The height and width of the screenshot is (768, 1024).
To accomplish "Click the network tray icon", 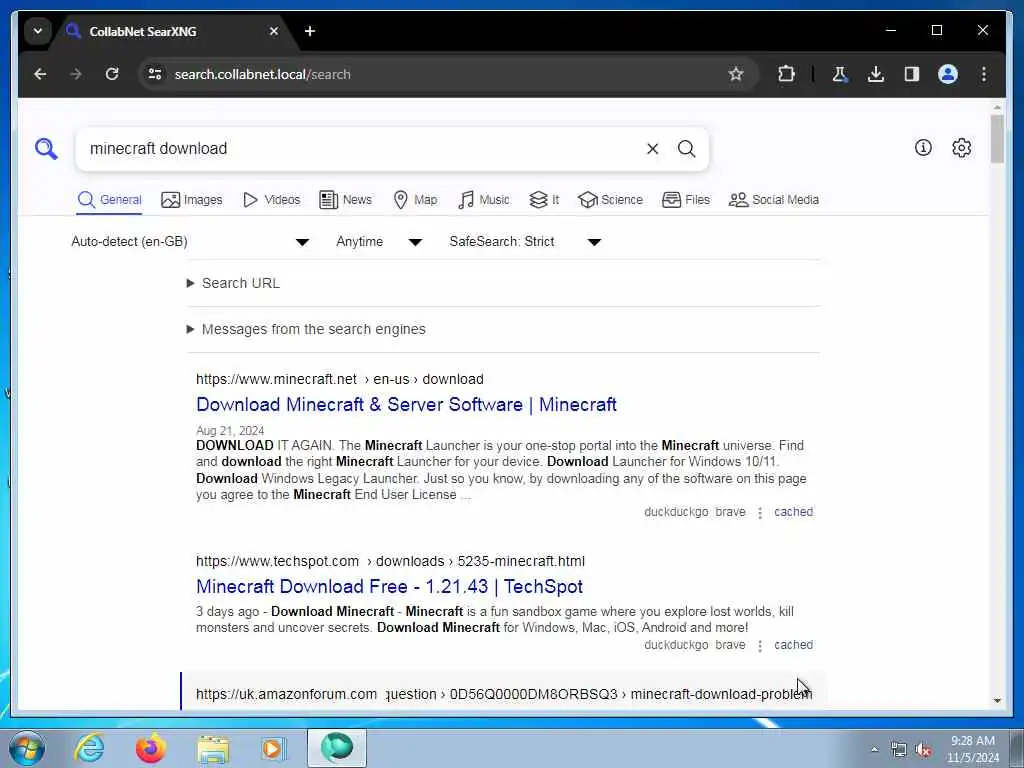I will [899, 750].
